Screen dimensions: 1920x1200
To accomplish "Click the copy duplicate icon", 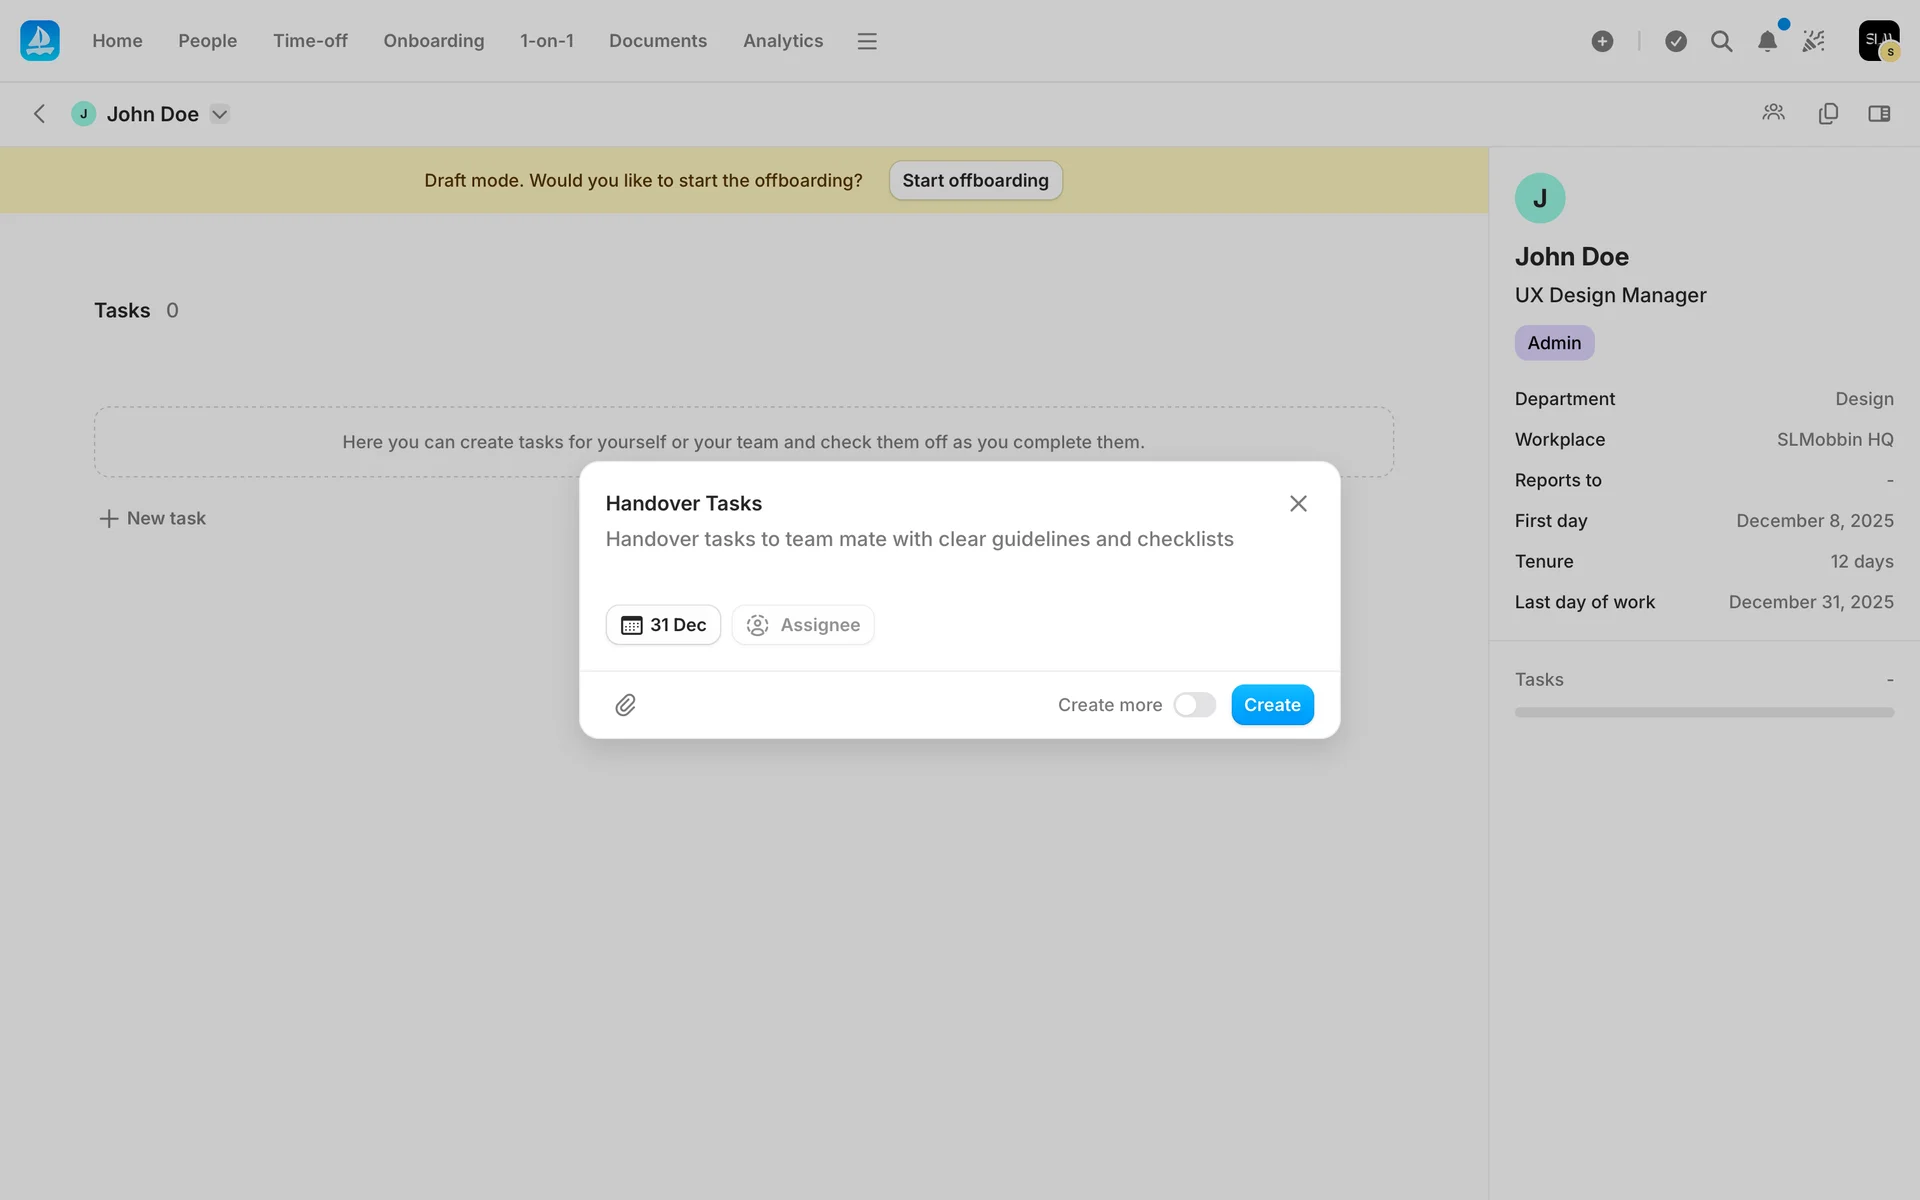I will click(1828, 114).
